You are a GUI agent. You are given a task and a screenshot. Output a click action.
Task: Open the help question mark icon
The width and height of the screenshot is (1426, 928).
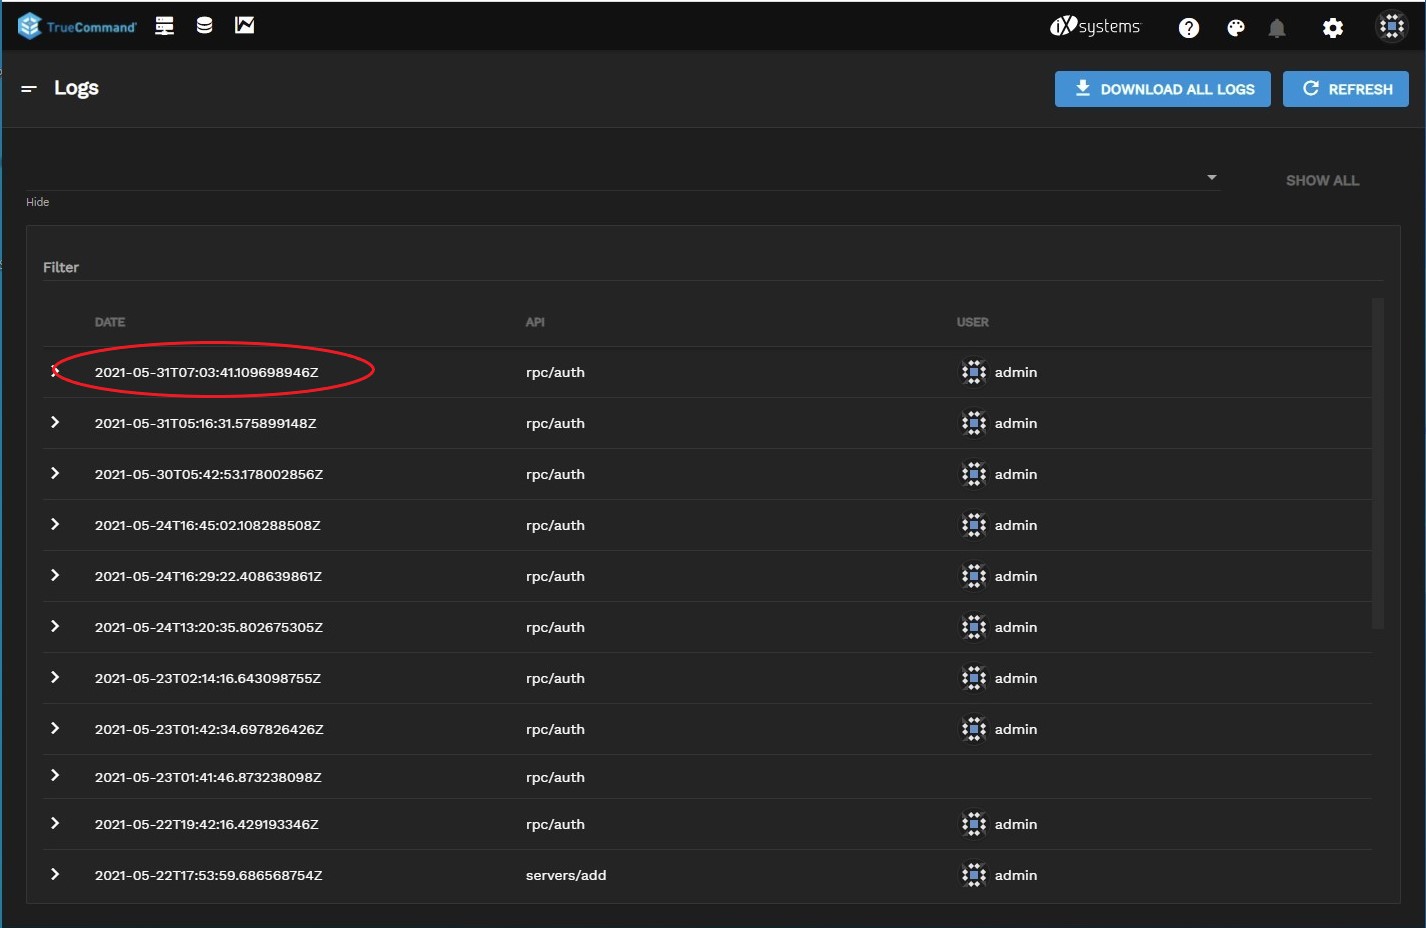pos(1189,28)
